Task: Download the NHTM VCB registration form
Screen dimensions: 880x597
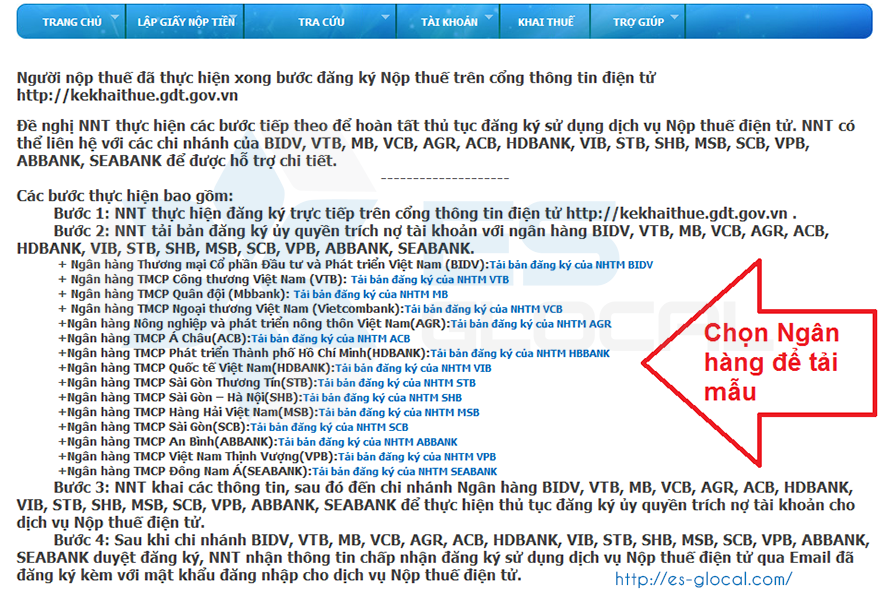Action: (x=483, y=309)
